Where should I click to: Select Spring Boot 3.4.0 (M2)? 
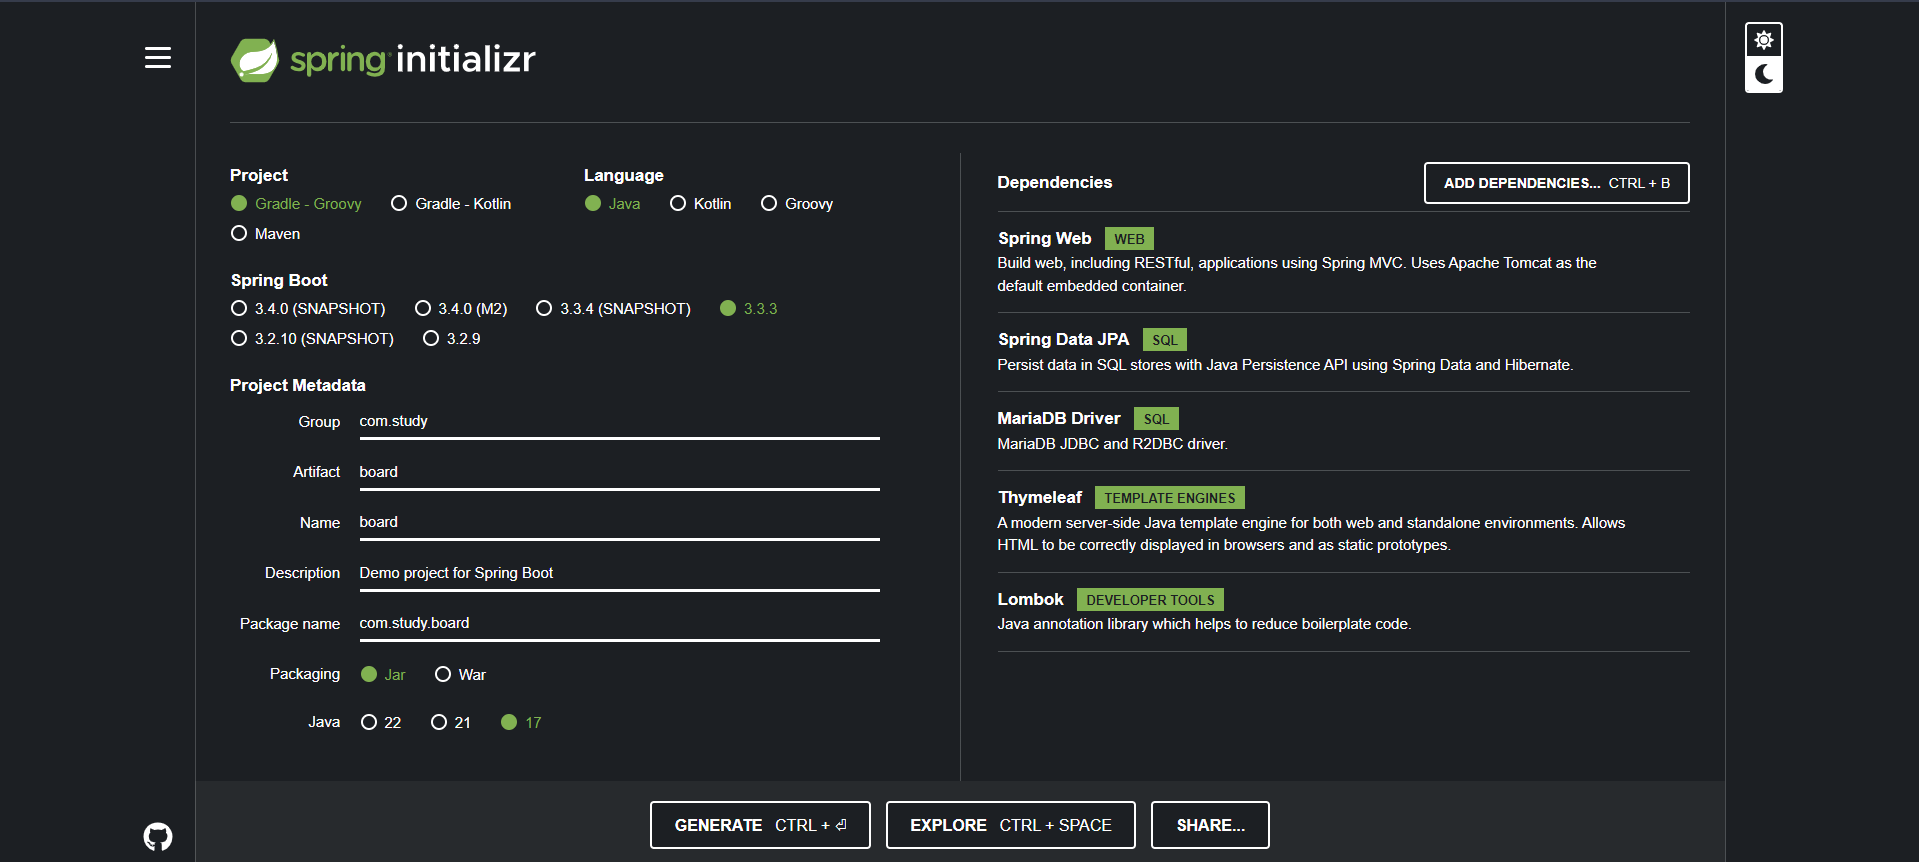(461, 309)
